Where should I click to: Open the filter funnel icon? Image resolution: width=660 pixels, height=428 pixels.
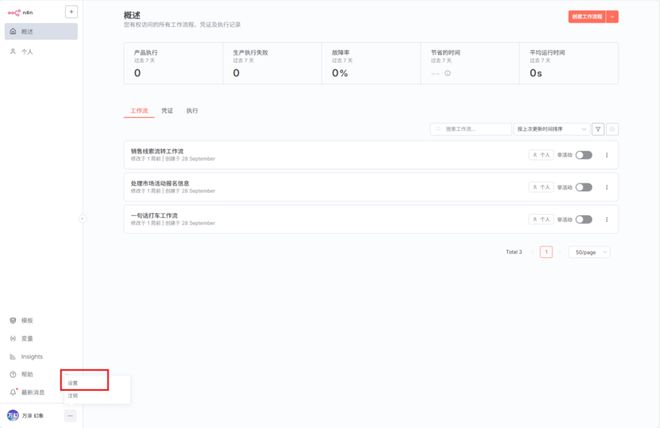click(x=598, y=129)
